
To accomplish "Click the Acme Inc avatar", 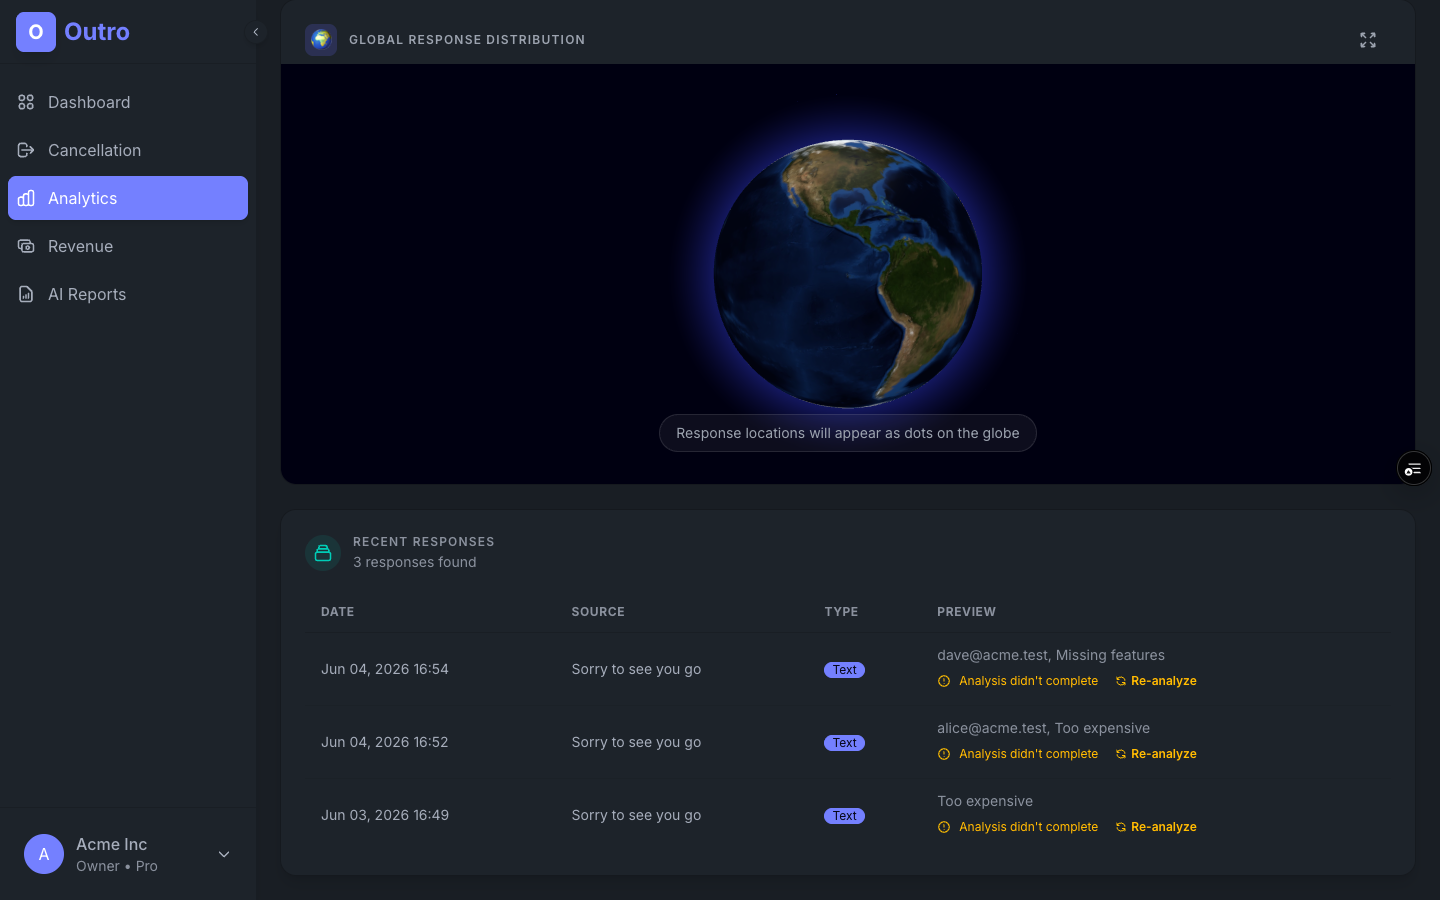I will (x=44, y=854).
